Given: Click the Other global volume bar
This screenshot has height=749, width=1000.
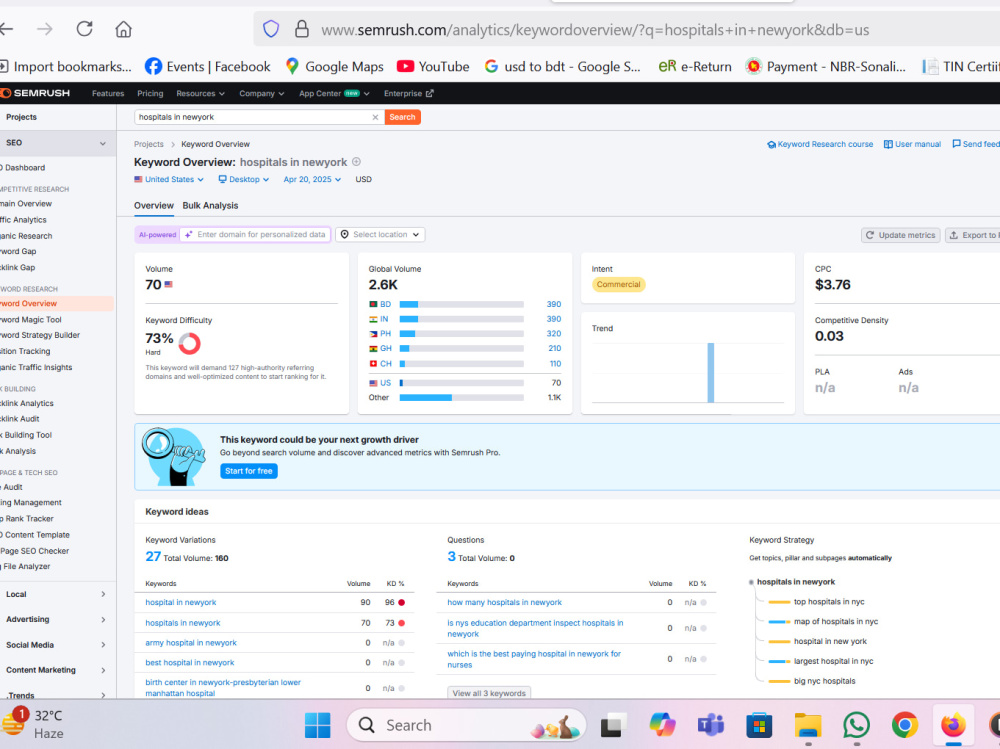Looking at the screenshot, I should pos(461,397).
